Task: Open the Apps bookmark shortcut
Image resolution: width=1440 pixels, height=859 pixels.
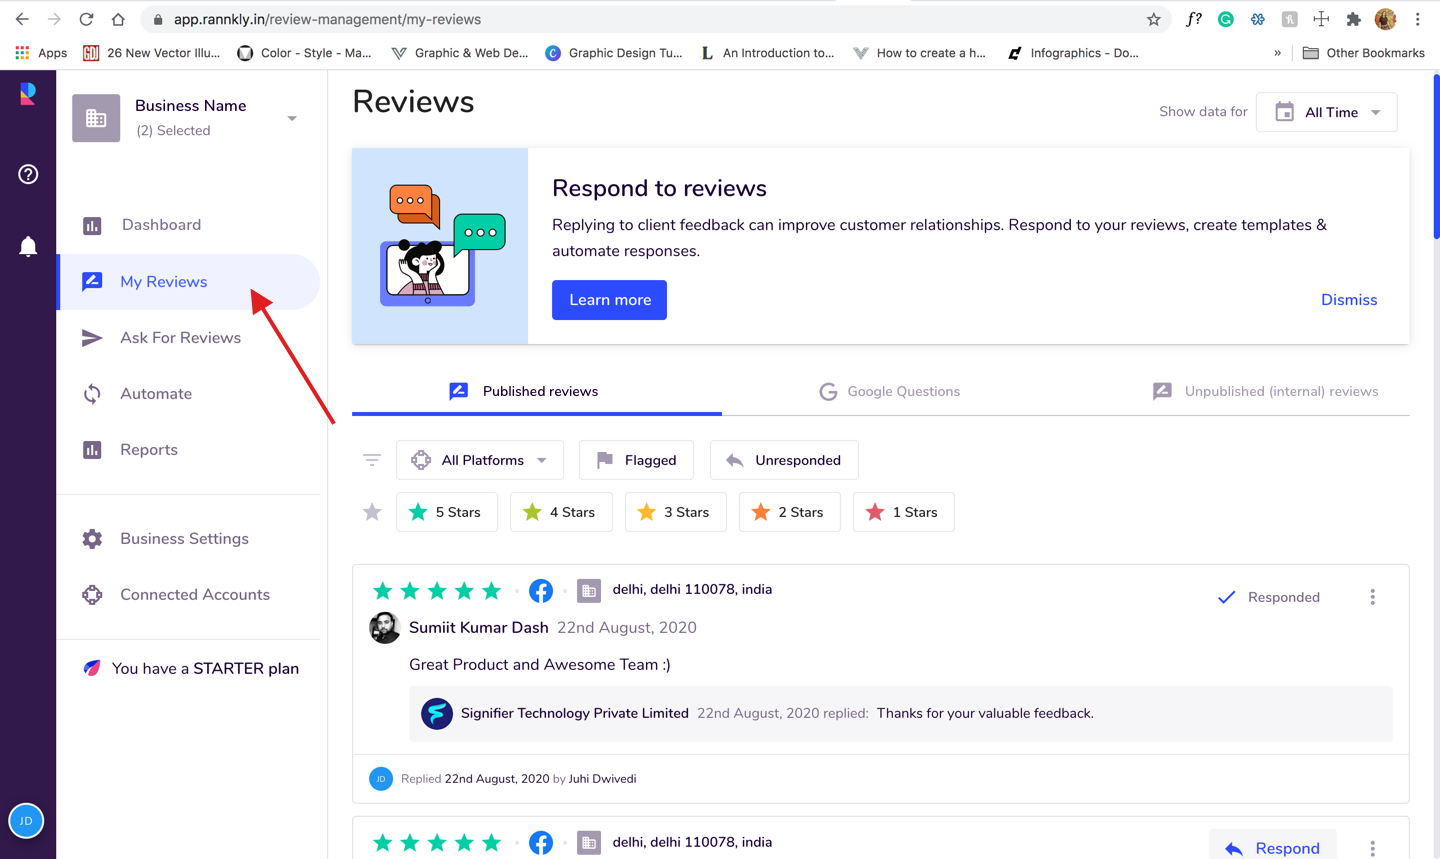Action: point(40,53)
